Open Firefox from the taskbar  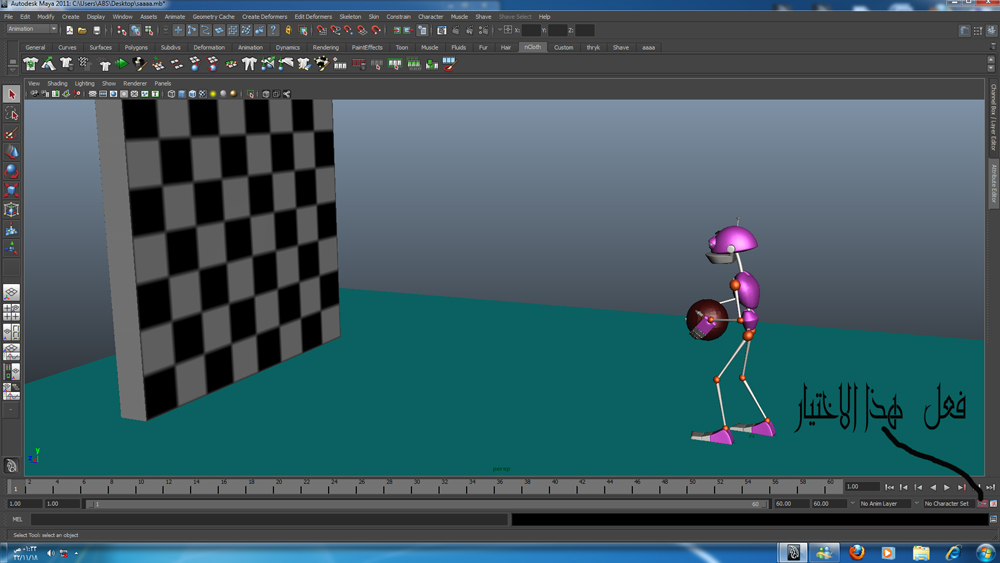(857, 552)
